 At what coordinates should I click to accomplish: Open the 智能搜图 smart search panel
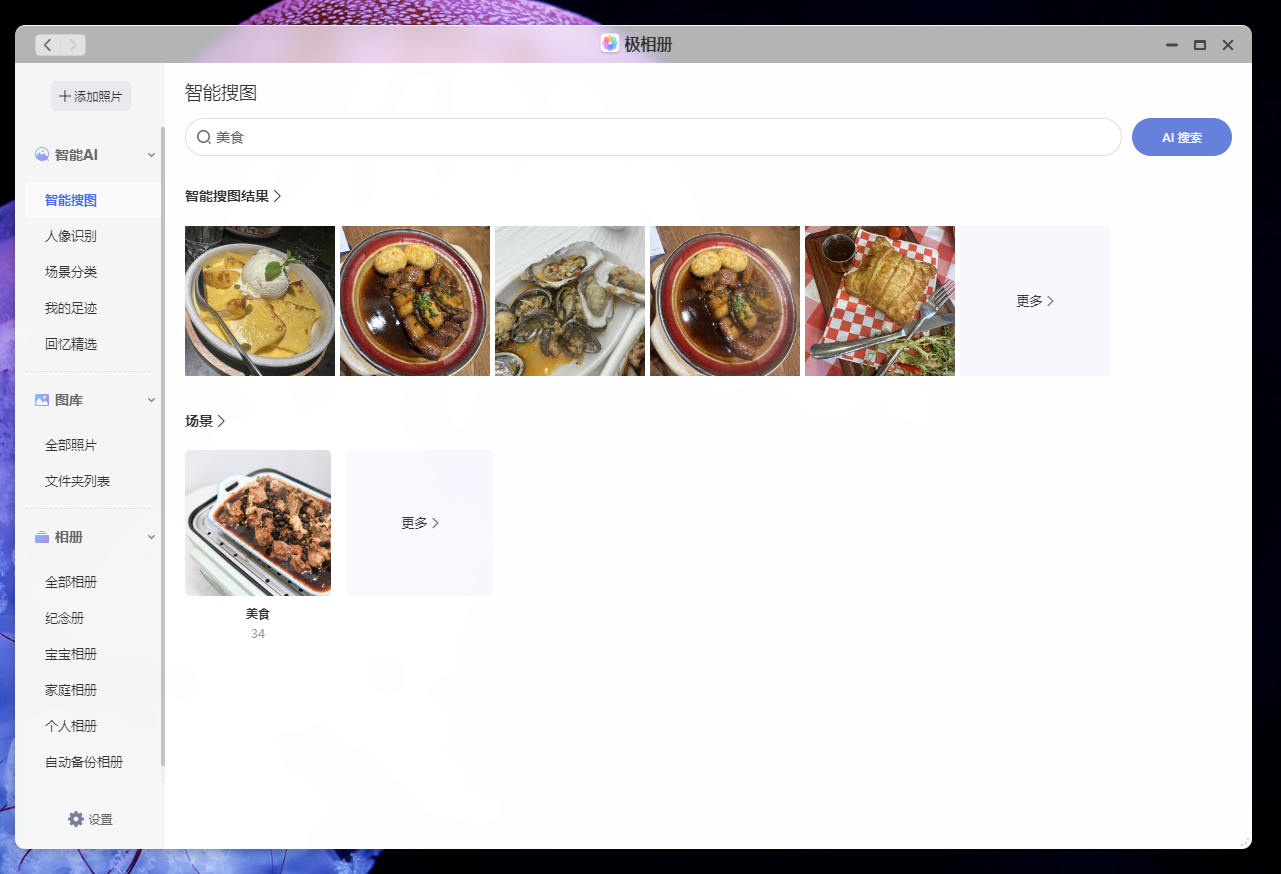point(70,199)
